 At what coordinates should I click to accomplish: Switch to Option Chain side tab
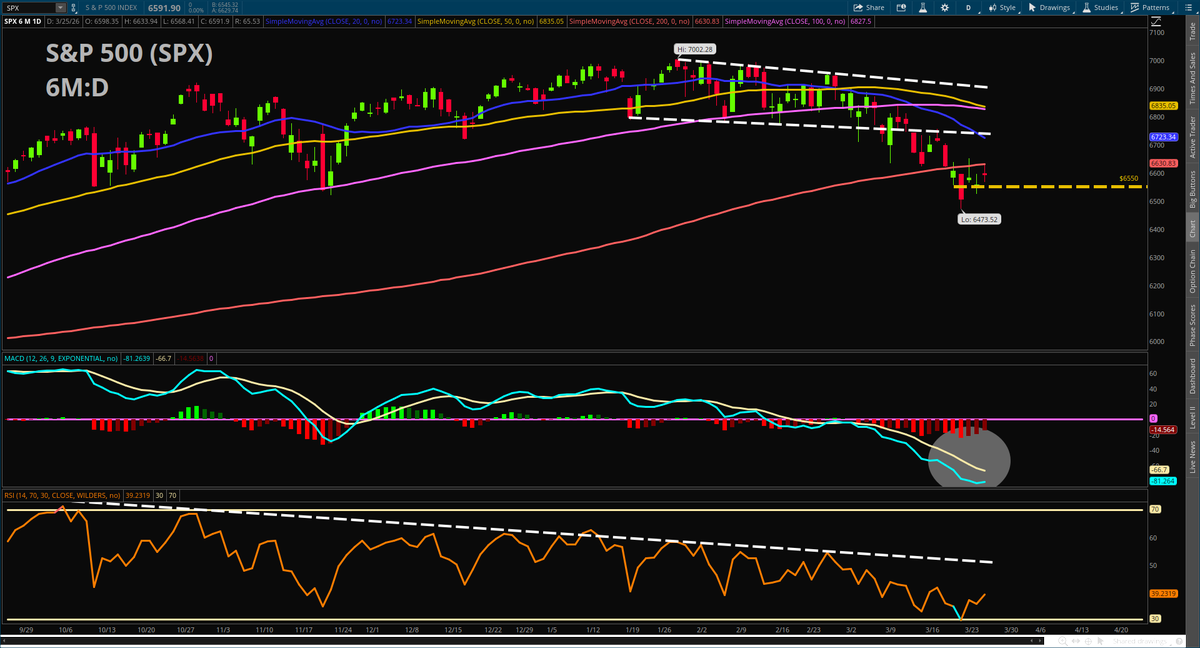pos(1191,271)
